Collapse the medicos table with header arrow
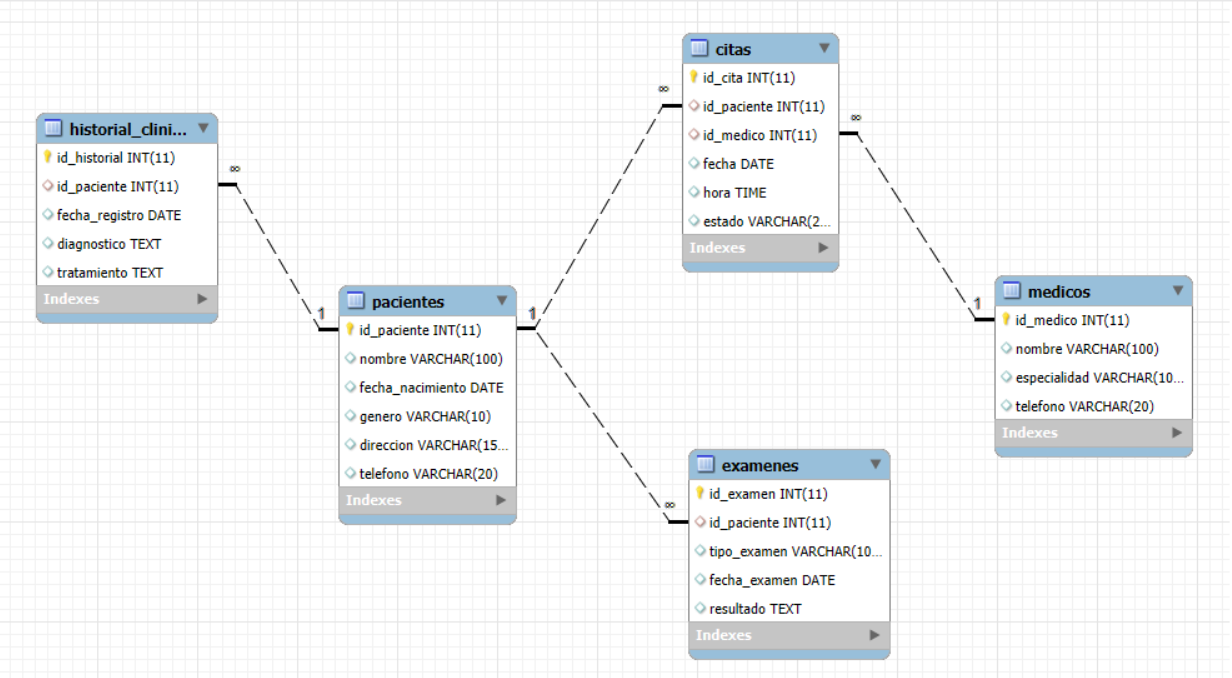The height and width of the screenshot is (678, 1232). click(x=1178, y=291)
